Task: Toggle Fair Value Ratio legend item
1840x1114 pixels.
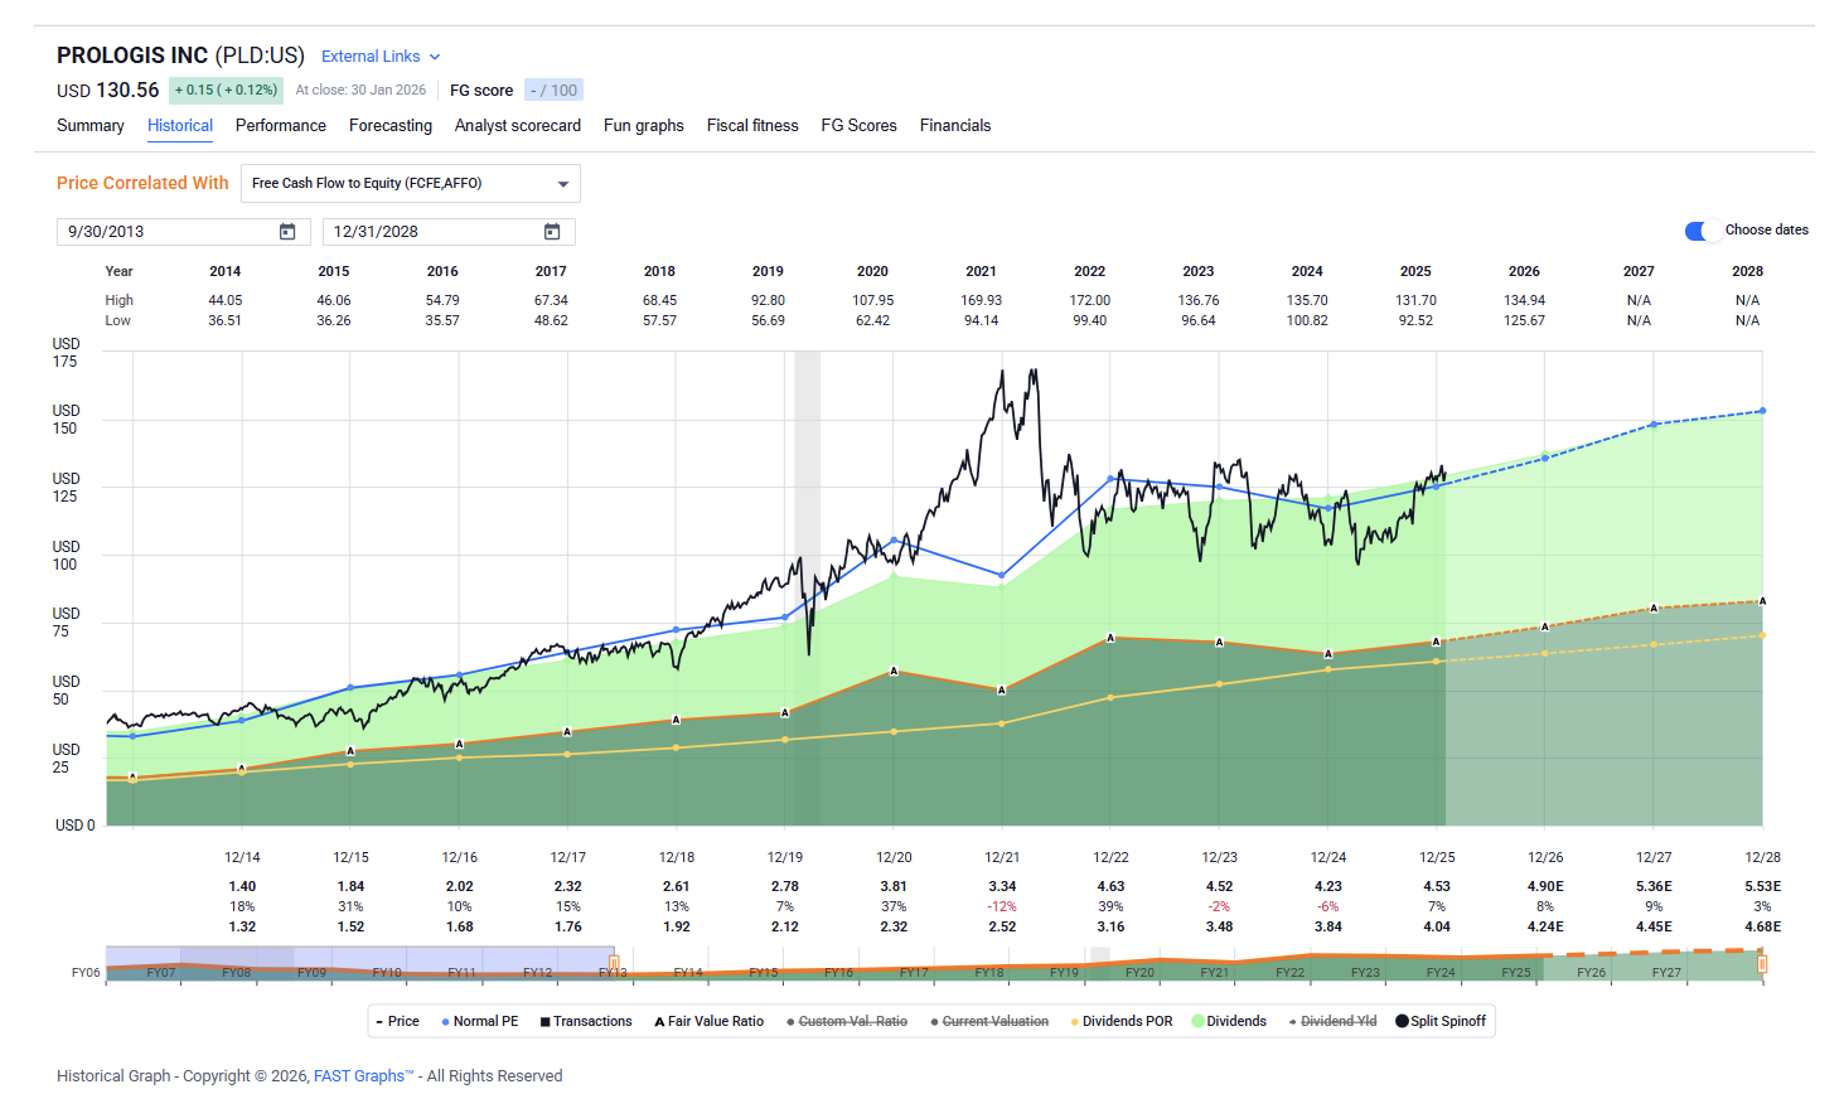Action: pyautogui.click(x=708, y=1021)
